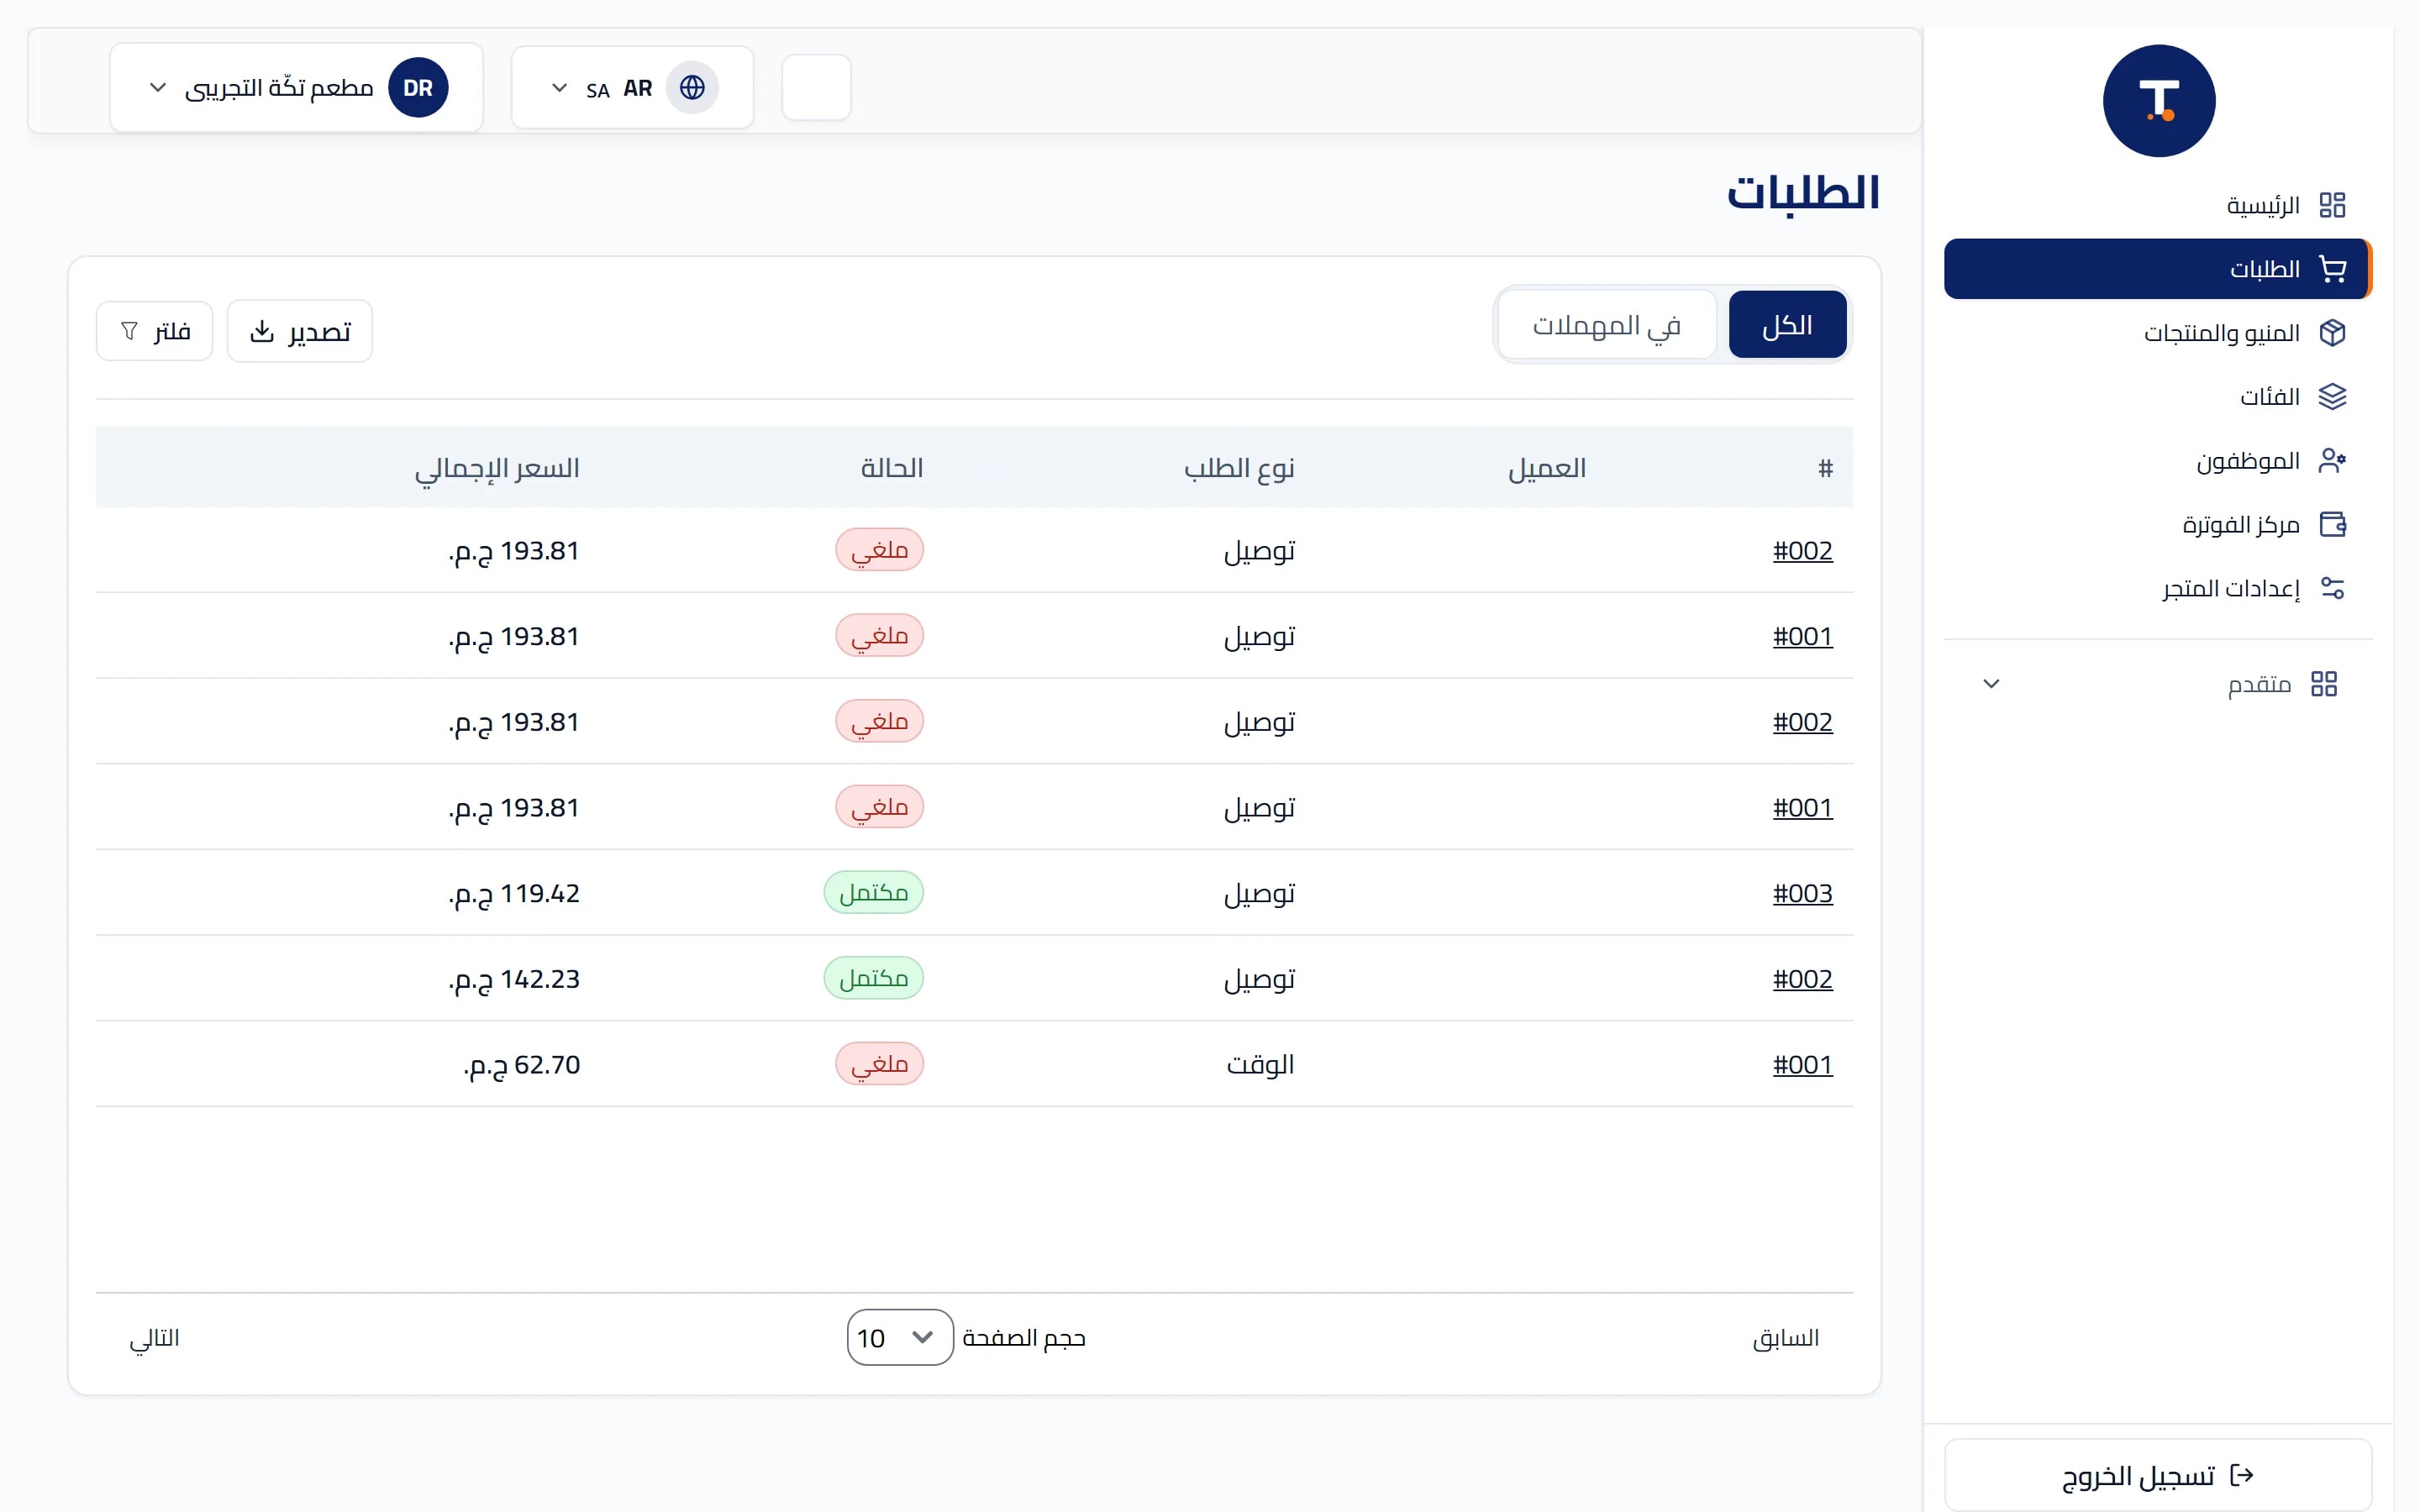This screenshot has width=2420, height=1512.
Task: Click the funnel icon on فلتر
Action: pos(129,331)
